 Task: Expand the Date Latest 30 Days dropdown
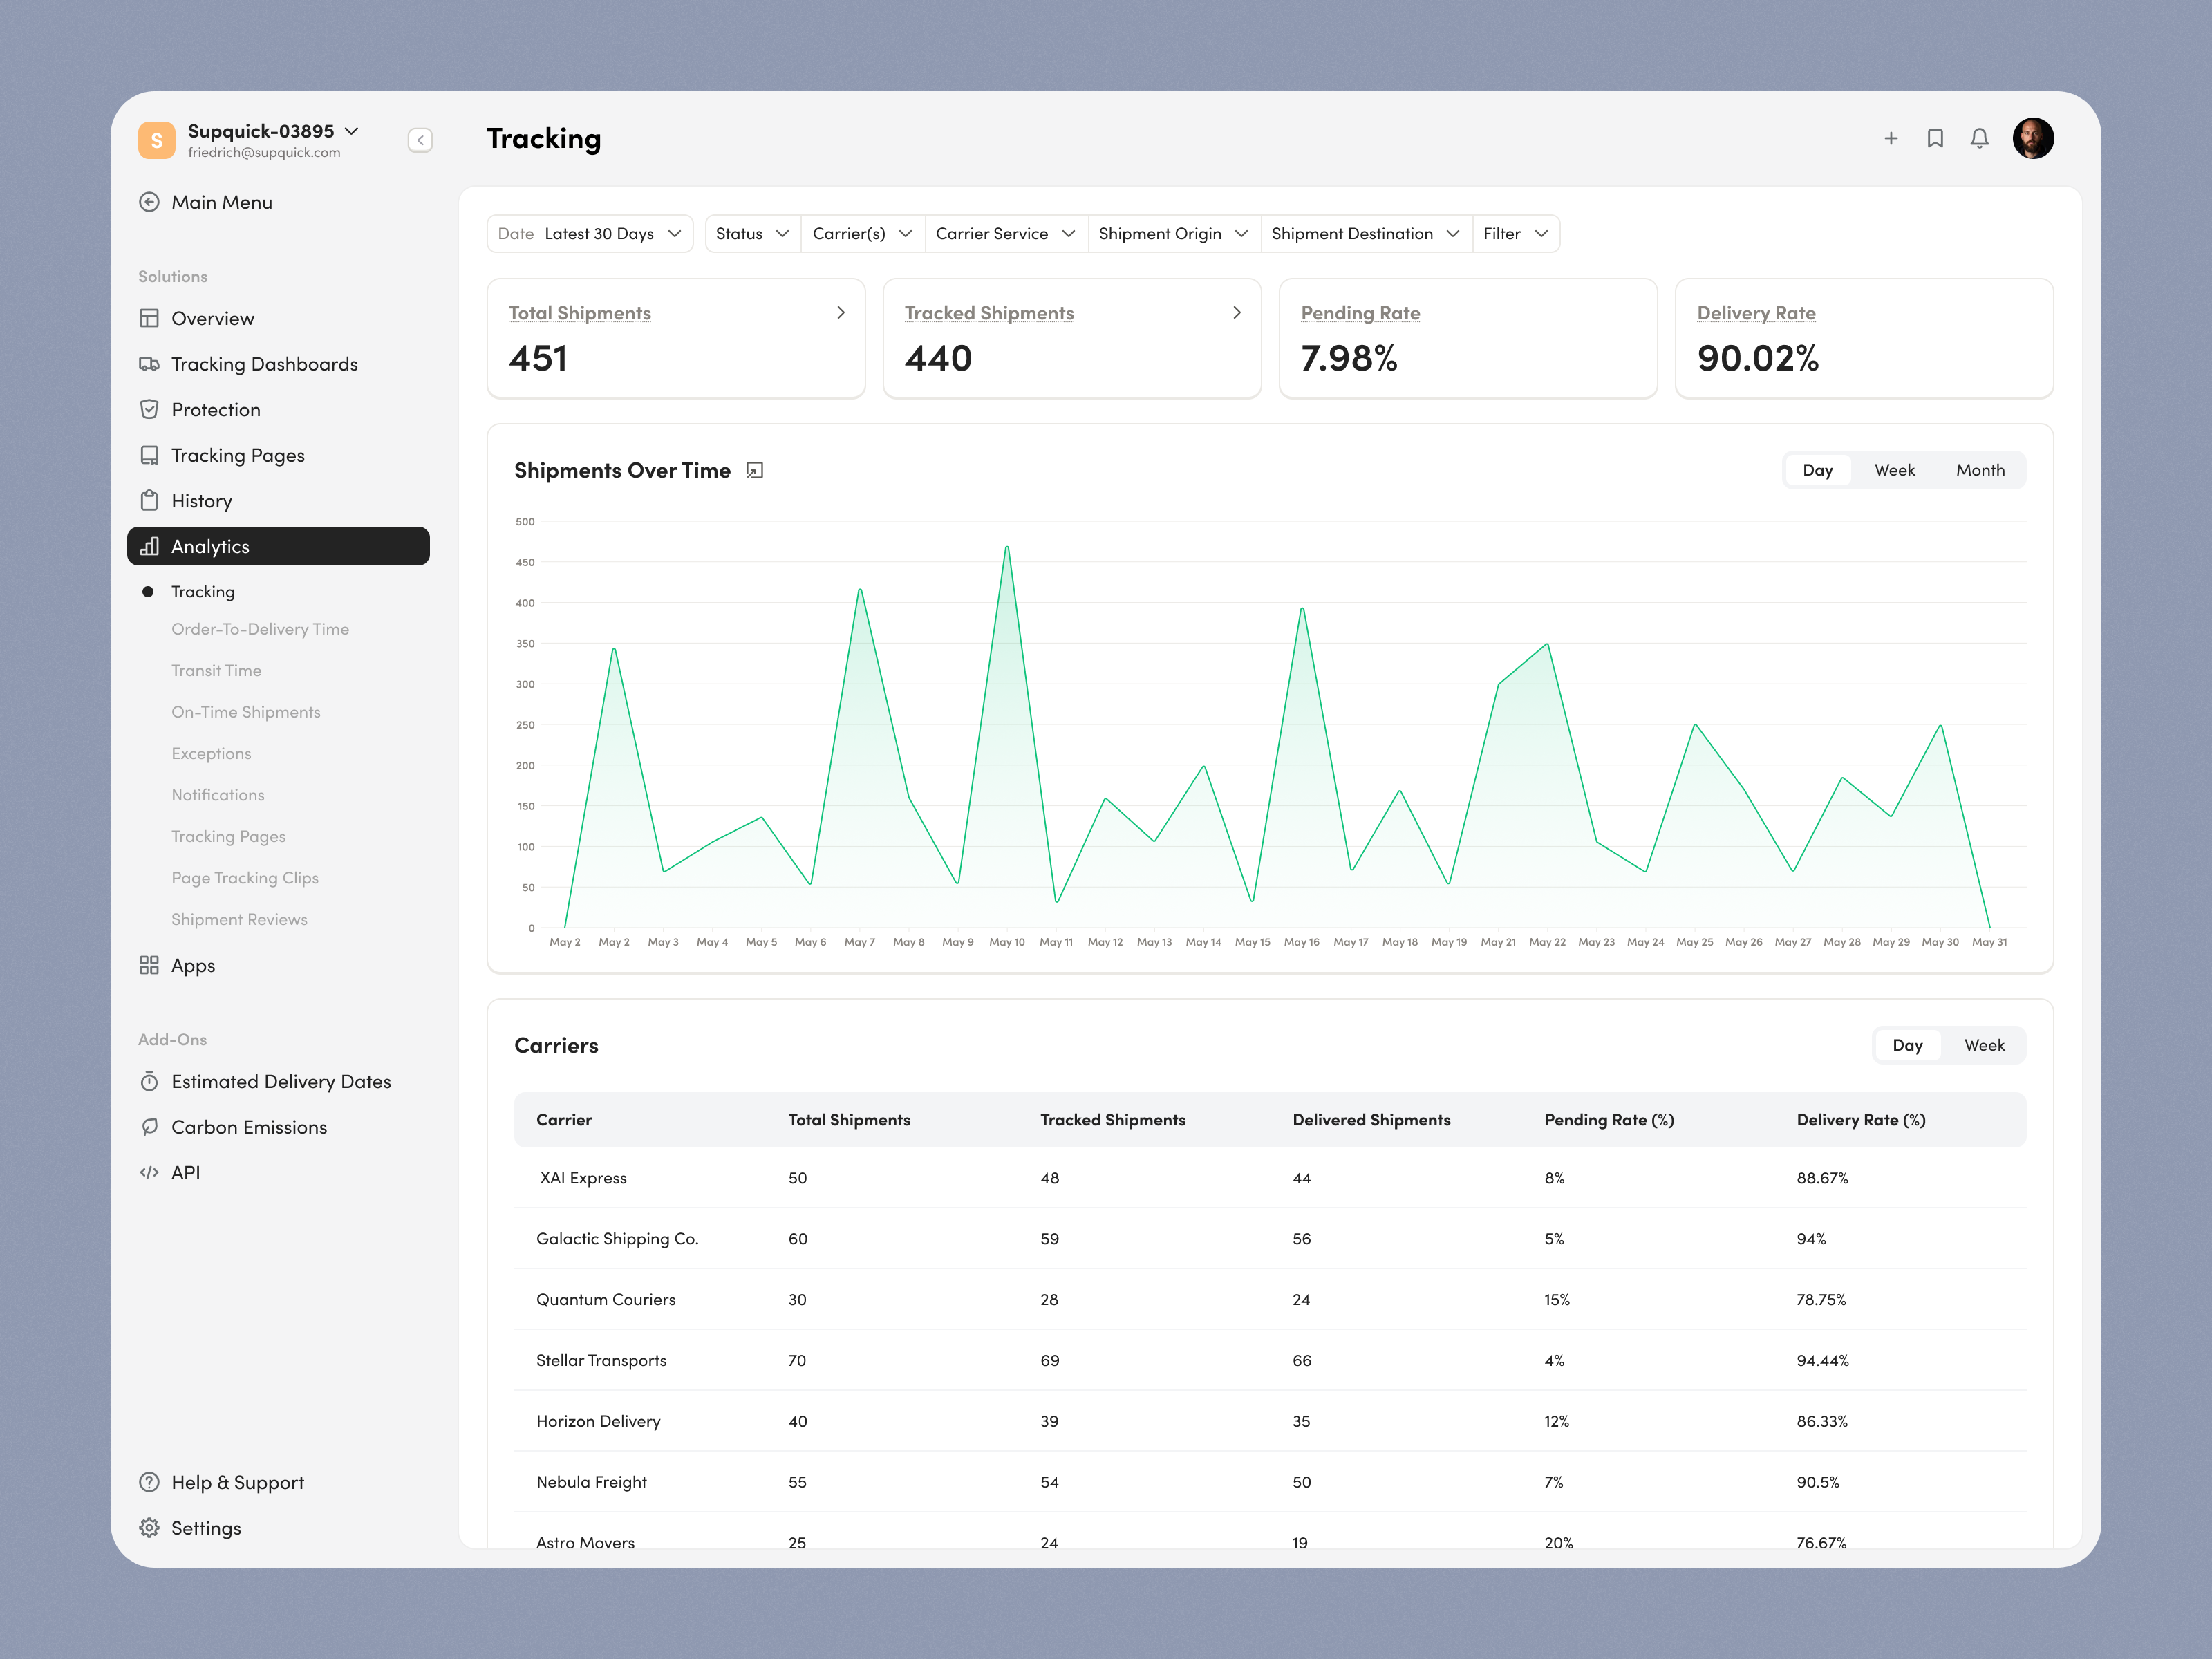pos(590,234)
